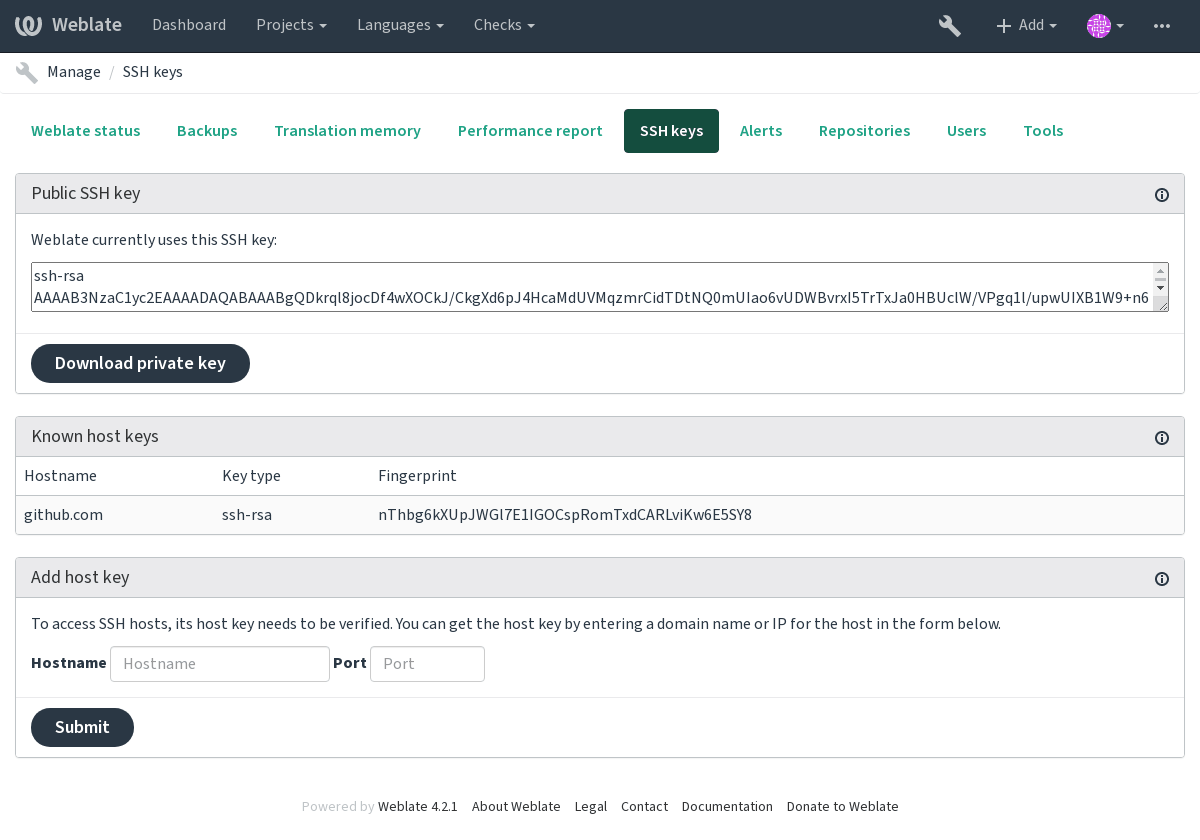Click the Weblate brand name text
This screenshot has width=1200, height=840.
coord(87,25)
